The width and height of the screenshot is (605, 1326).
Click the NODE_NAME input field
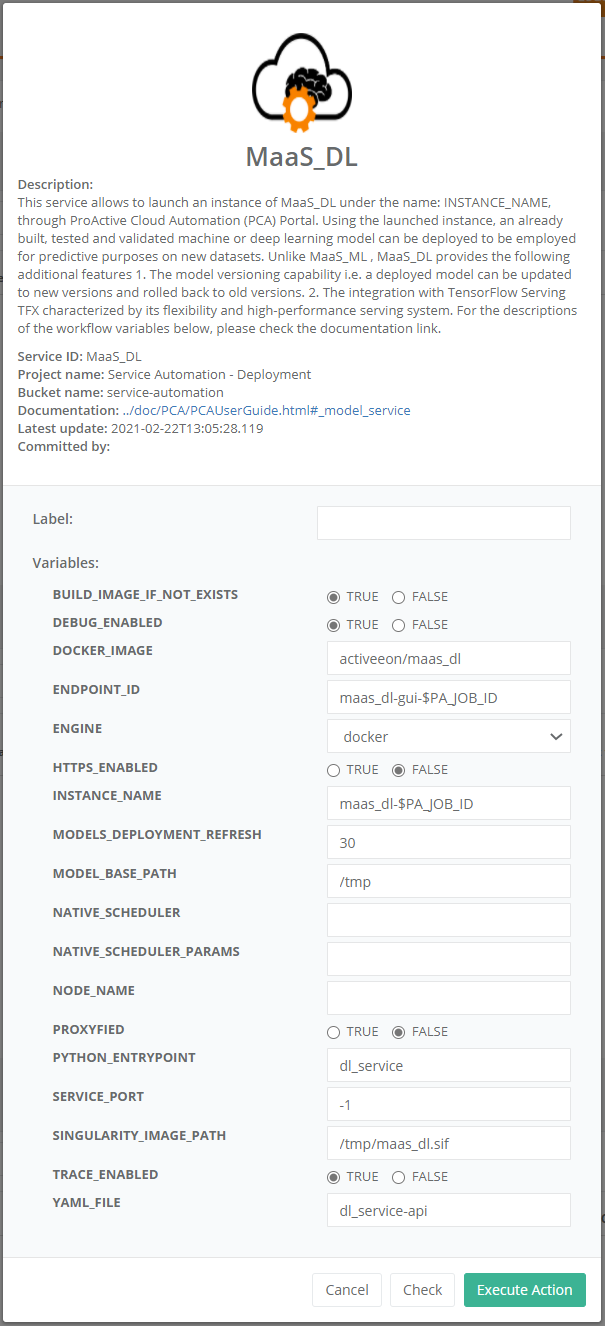pos(449,998)
